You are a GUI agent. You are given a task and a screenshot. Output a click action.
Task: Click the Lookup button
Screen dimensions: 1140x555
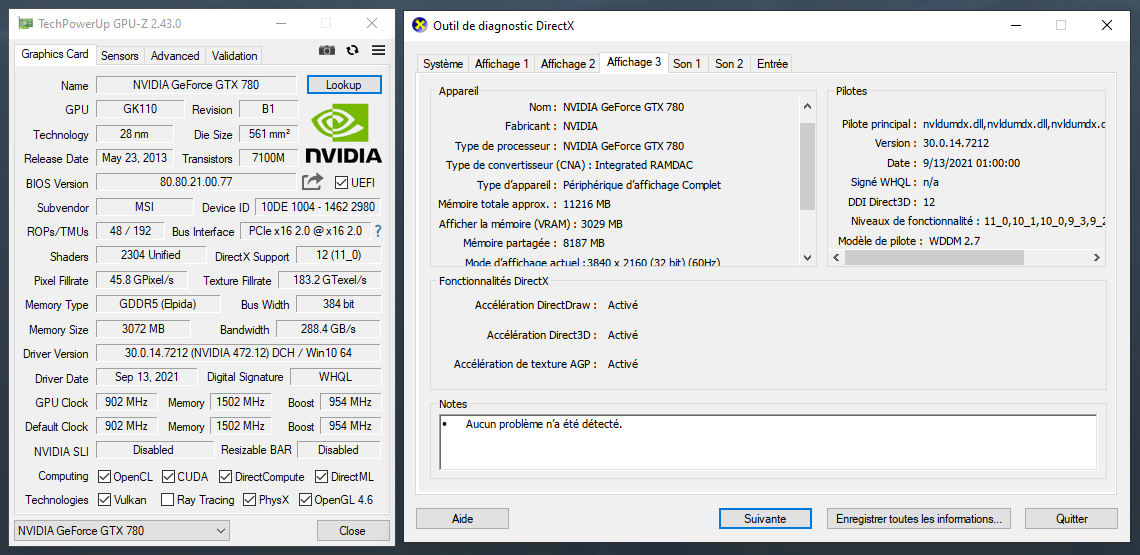point(344,84)
